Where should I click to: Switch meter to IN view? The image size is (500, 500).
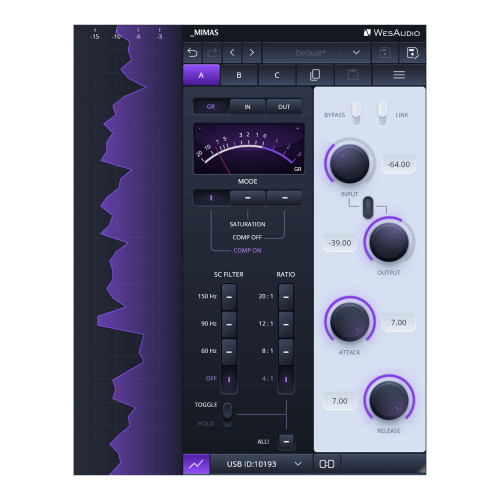pos(247,107)
